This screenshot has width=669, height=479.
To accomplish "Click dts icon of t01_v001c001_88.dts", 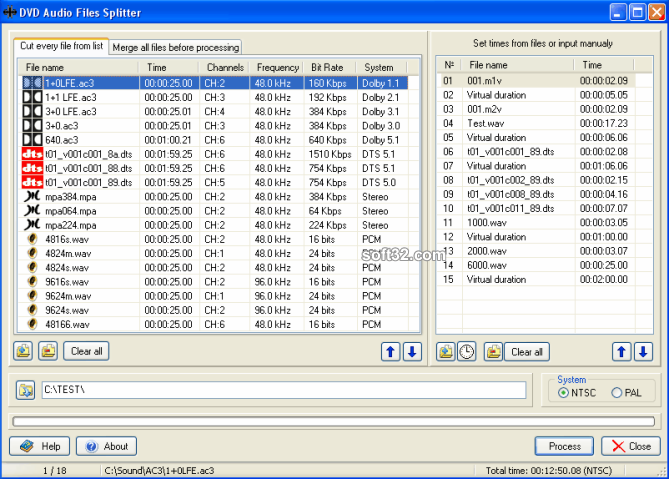I will [x=32, y=168].
